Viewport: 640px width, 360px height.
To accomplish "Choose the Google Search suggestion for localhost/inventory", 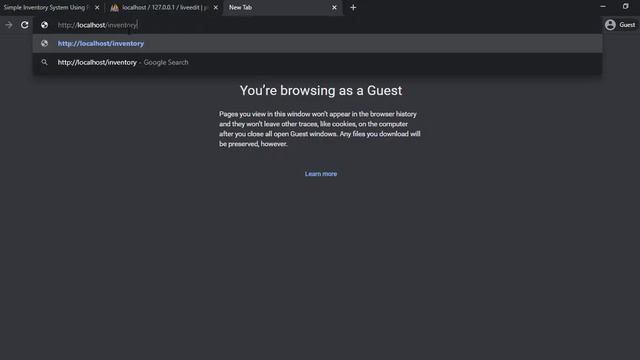I will click(x=317, y=62).
